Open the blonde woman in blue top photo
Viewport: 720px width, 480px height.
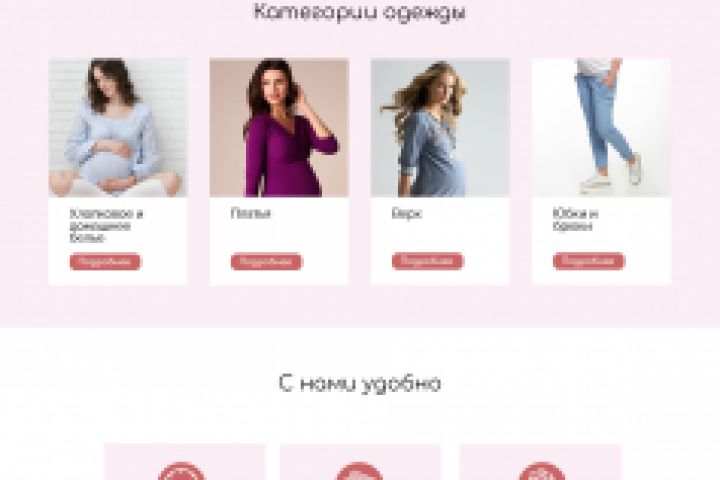440,128
